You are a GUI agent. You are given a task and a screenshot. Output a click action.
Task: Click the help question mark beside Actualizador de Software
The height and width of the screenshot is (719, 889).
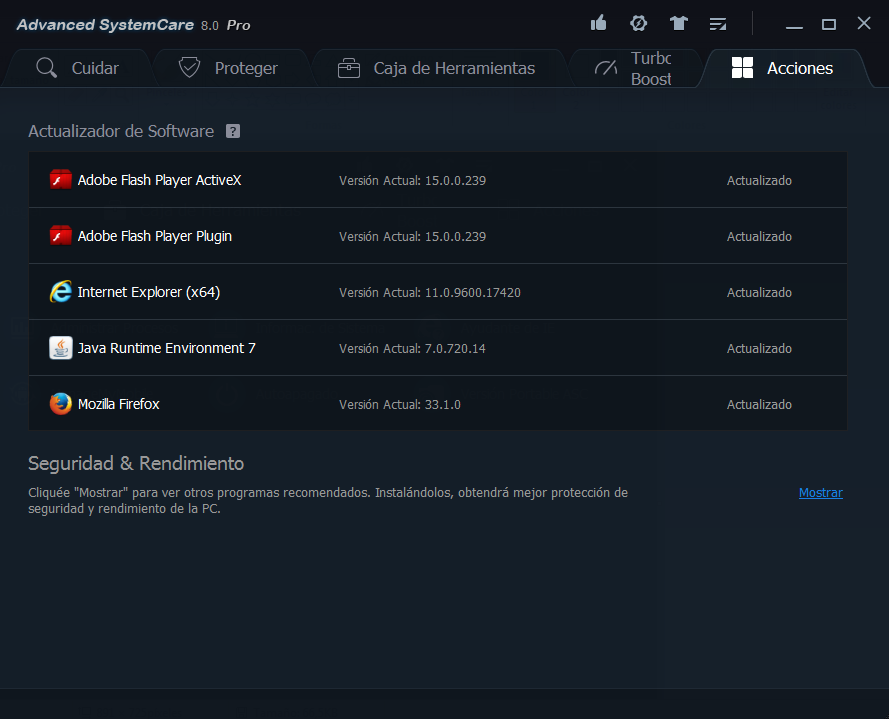tap(233, 131)
